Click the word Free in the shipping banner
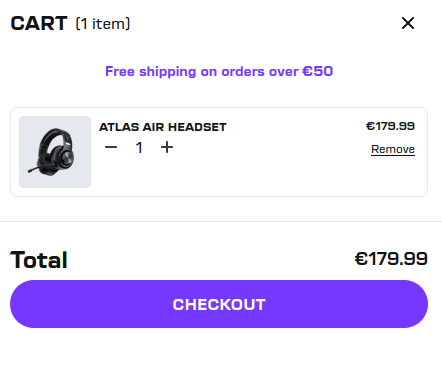Viewport: 442px width, 377px height. point(120,71)
